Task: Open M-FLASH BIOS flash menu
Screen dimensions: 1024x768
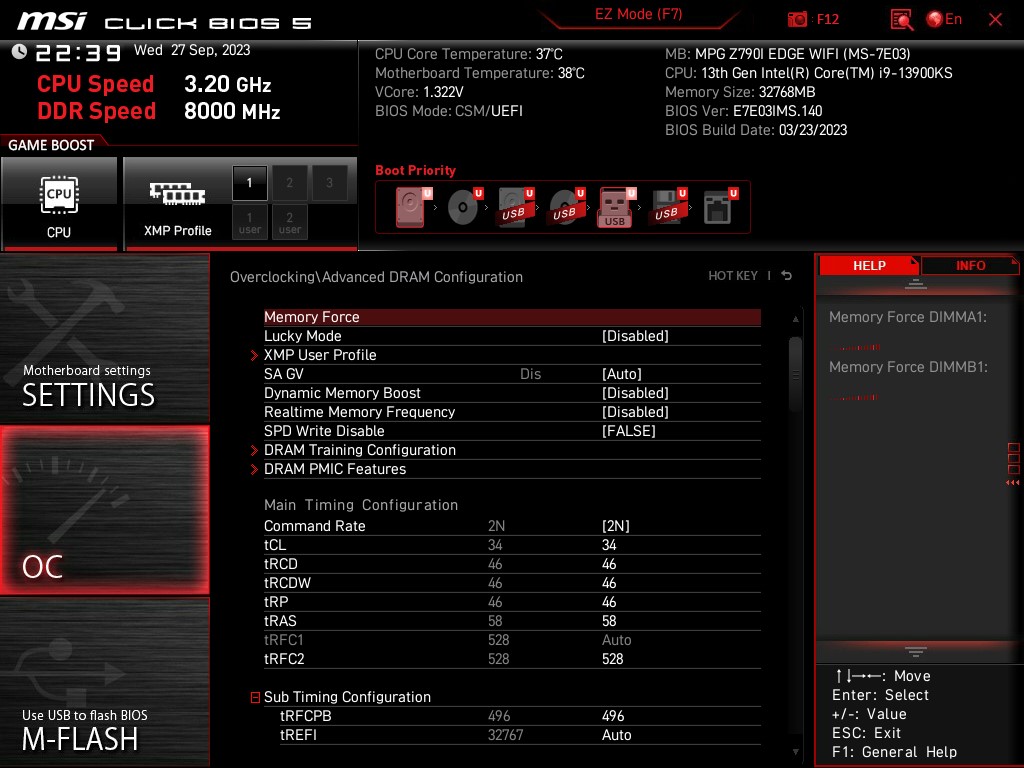Action: [104, 682]
